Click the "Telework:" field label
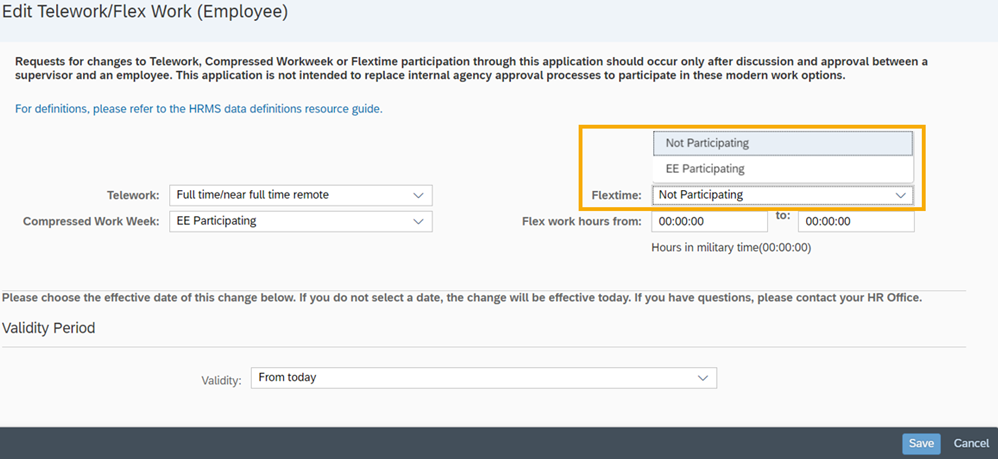The image size is (998, 459). pos(132,195)
